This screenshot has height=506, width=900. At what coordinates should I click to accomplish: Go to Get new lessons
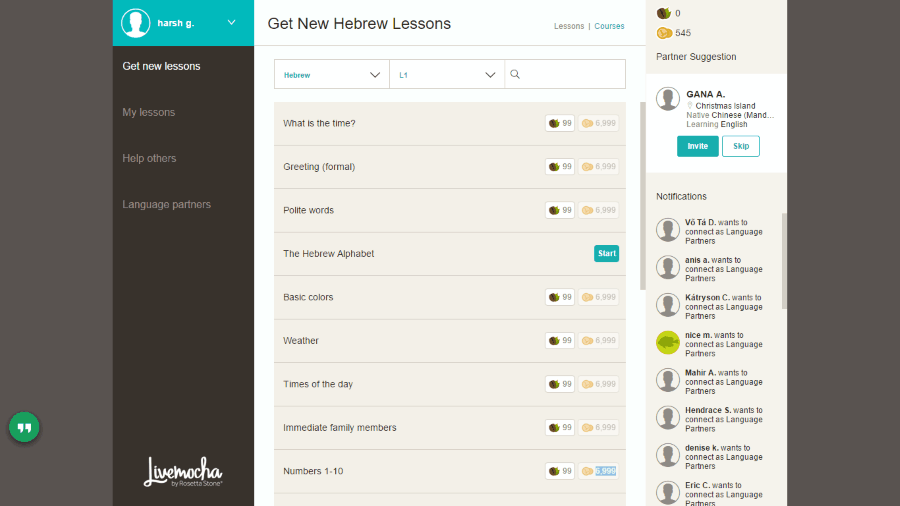[x=161, y=67]
